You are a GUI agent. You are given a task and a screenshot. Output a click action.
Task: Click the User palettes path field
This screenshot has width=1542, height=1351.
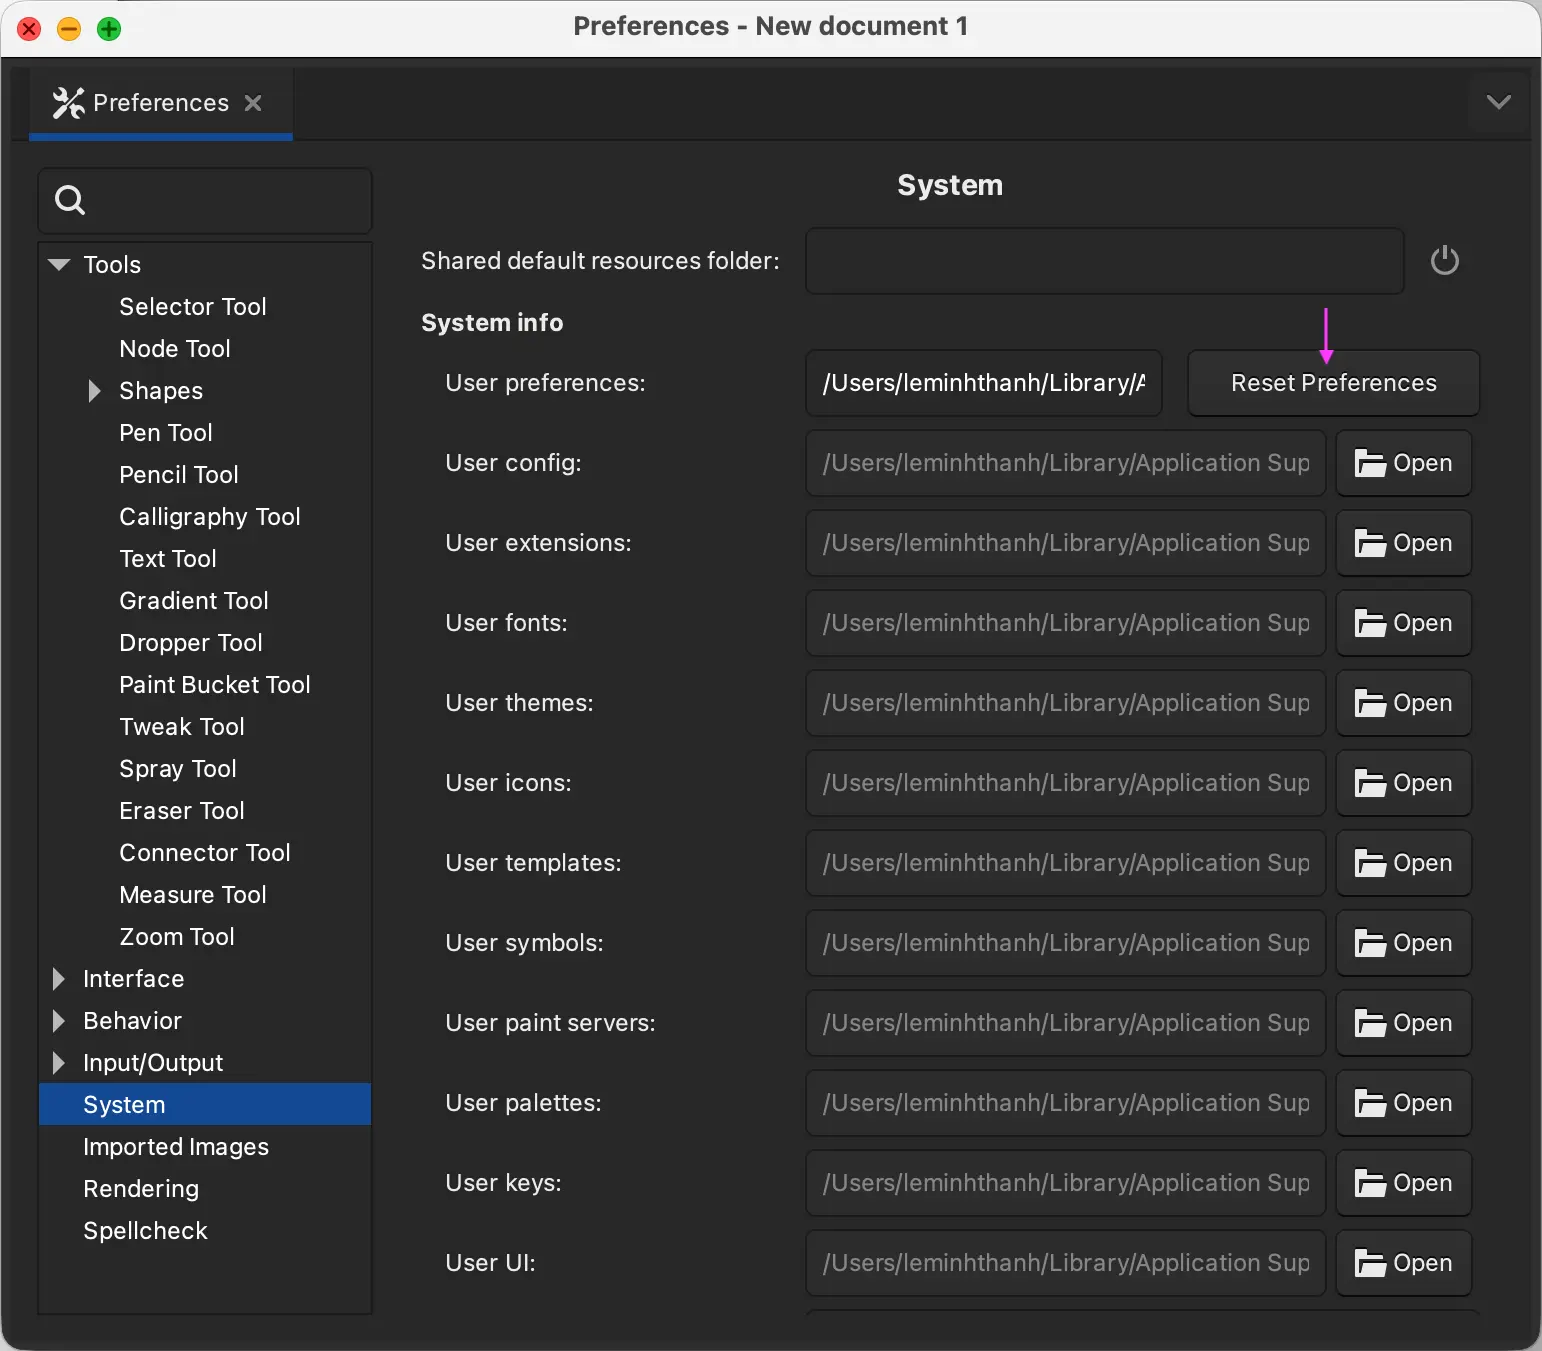click(x=1066, y=1103)
